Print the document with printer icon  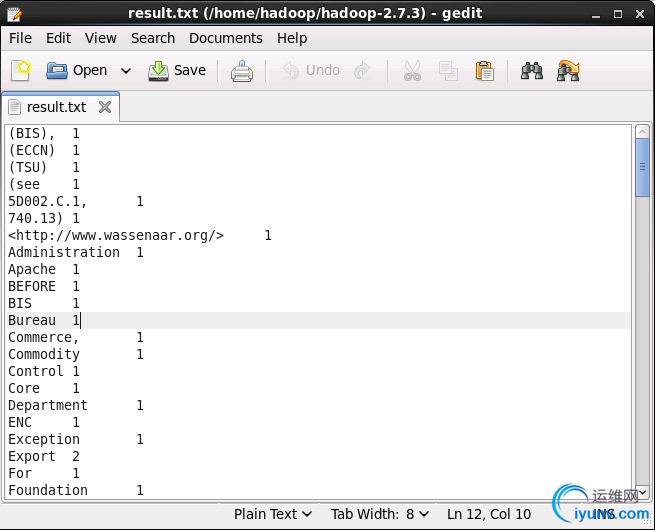coord(242,71)
